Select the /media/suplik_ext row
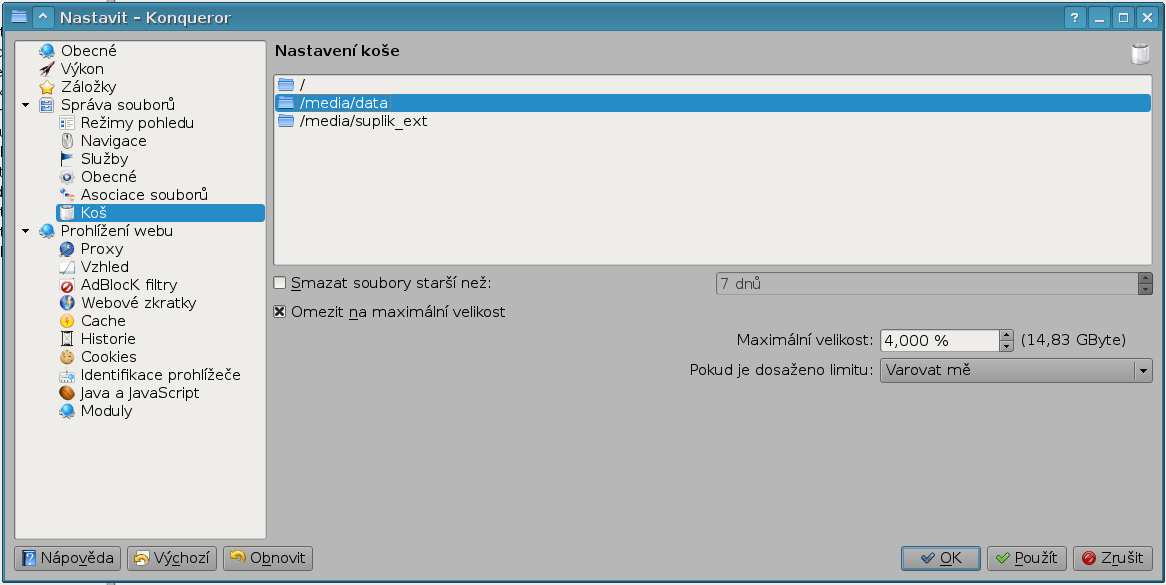Screen dimensions: 1166x585 (712, 120)
